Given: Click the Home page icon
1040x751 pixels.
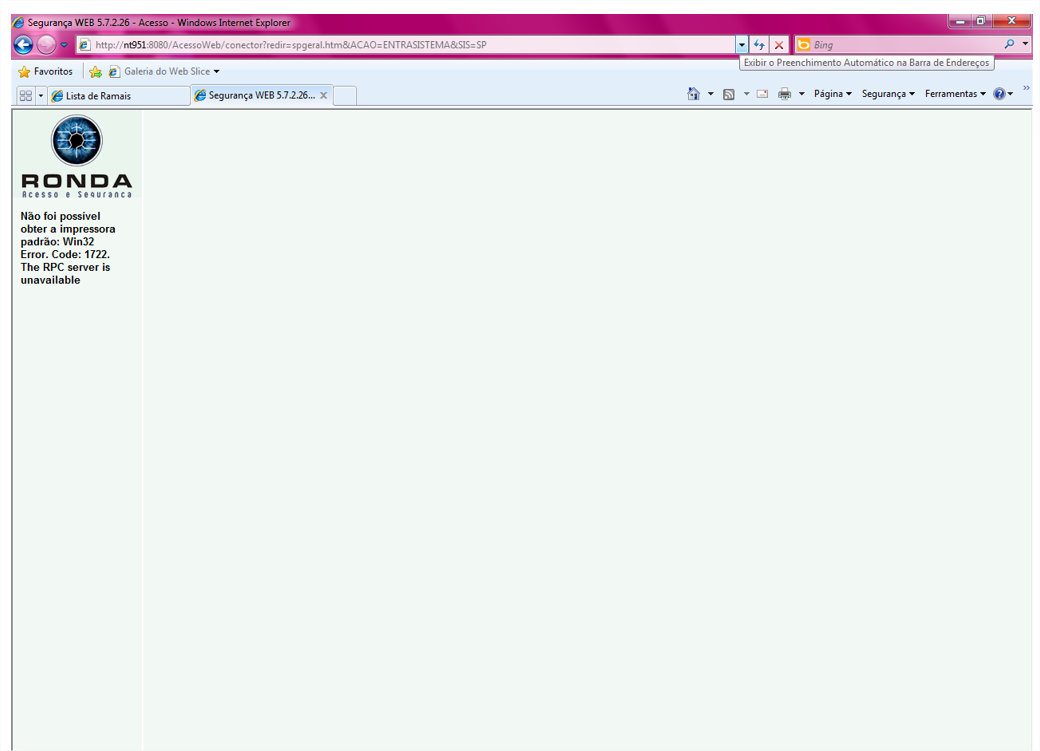Looking at the screenshot, I should [693, 94].
